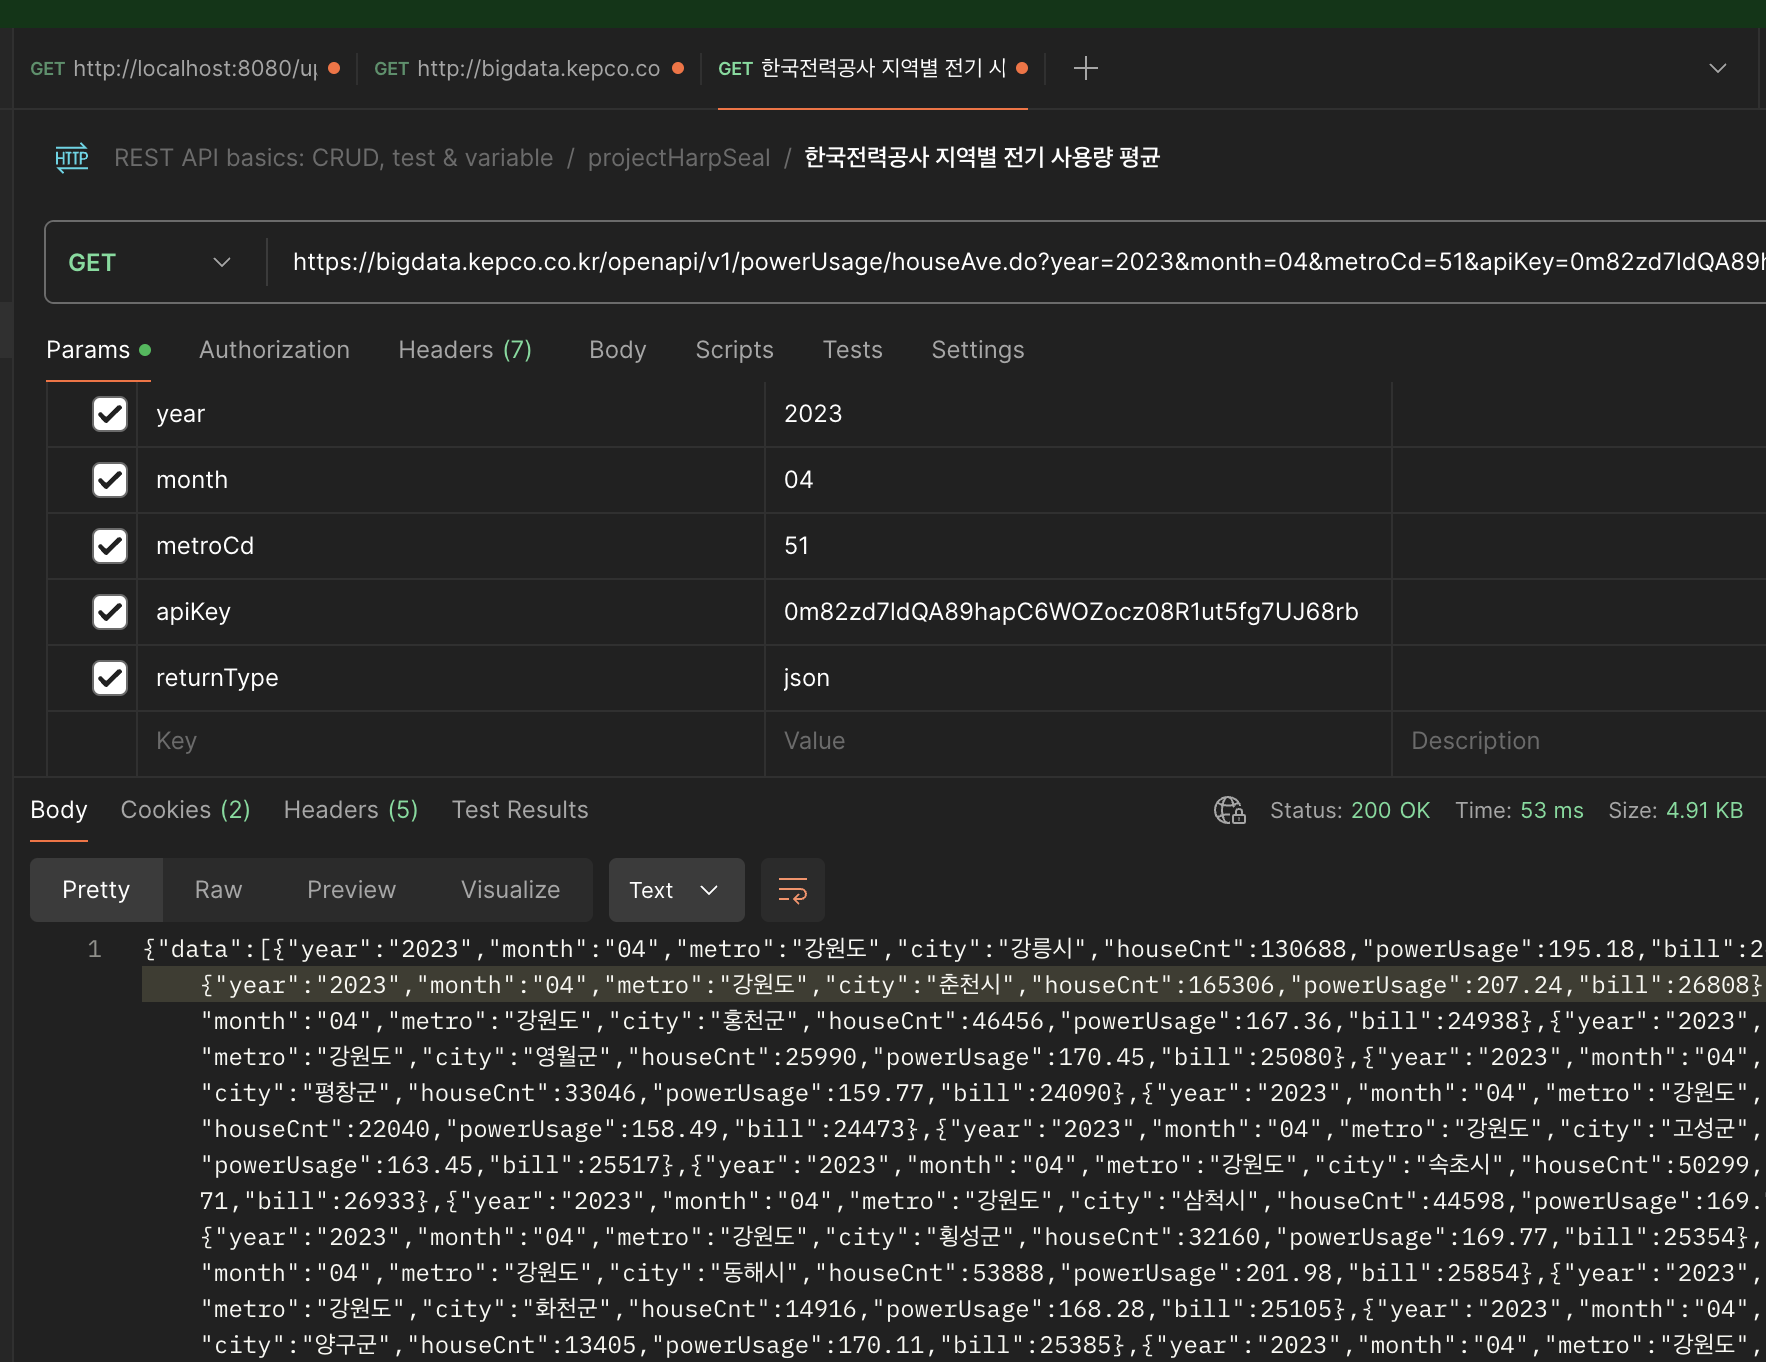Click the network globe lock icon

1230,810
